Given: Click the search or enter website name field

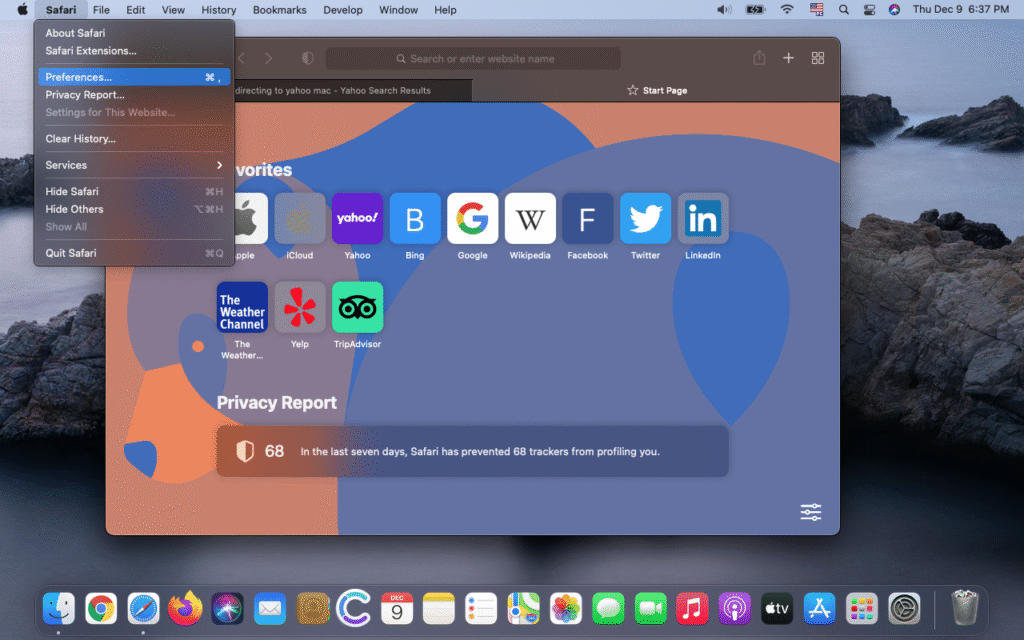Looking at the screenshot, I should coord(472,58).
